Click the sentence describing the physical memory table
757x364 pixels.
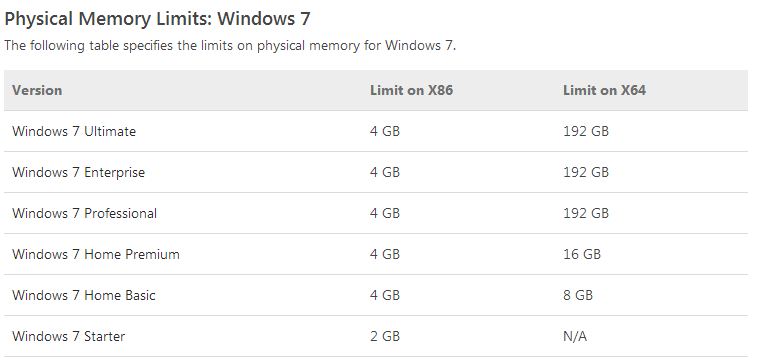click(230, 46)
